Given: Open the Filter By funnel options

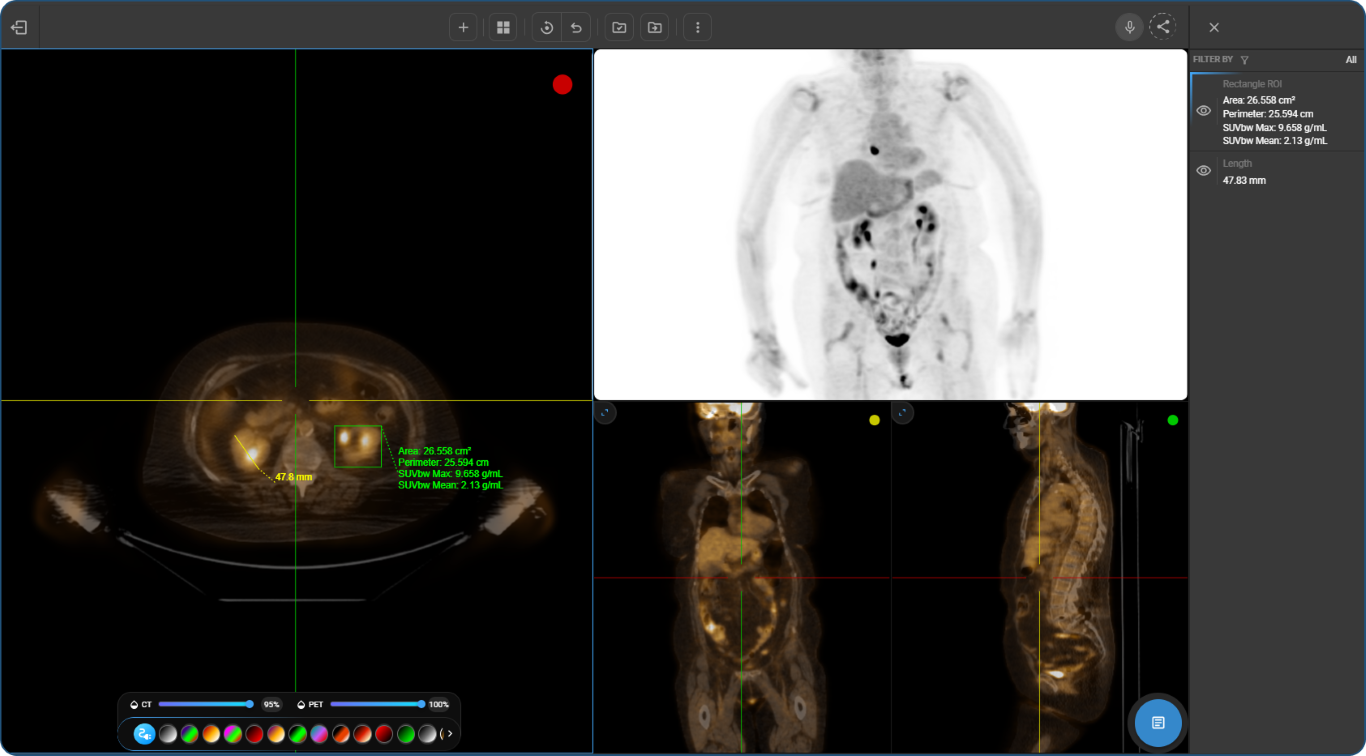Looking at the screenshot, I should tap(1245, 60).
